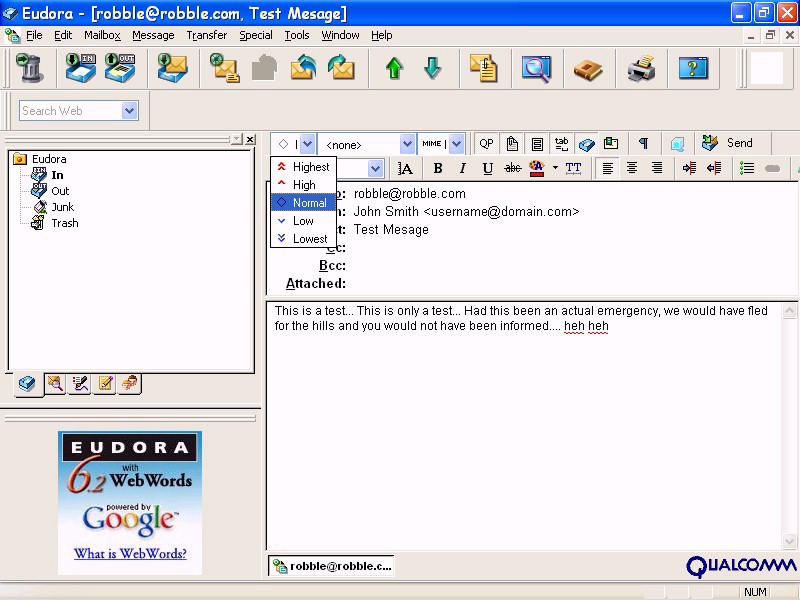Open the Mailbox menu
The width and height of the screenshot is (800, 600).
click(102, 35)
